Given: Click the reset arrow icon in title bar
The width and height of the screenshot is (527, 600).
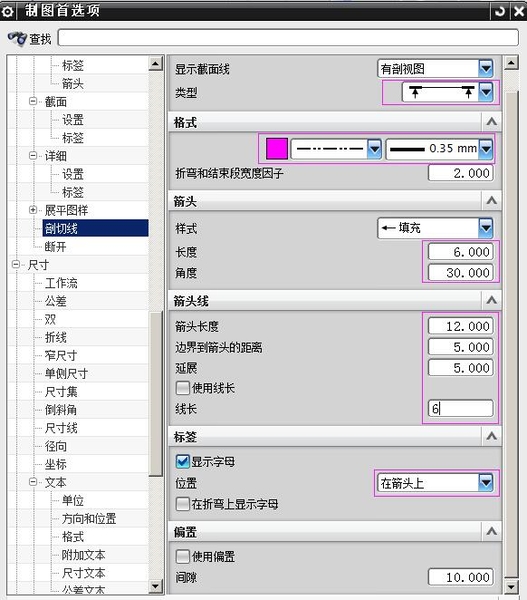Looking at the screenshot, I should coord(499,11).
